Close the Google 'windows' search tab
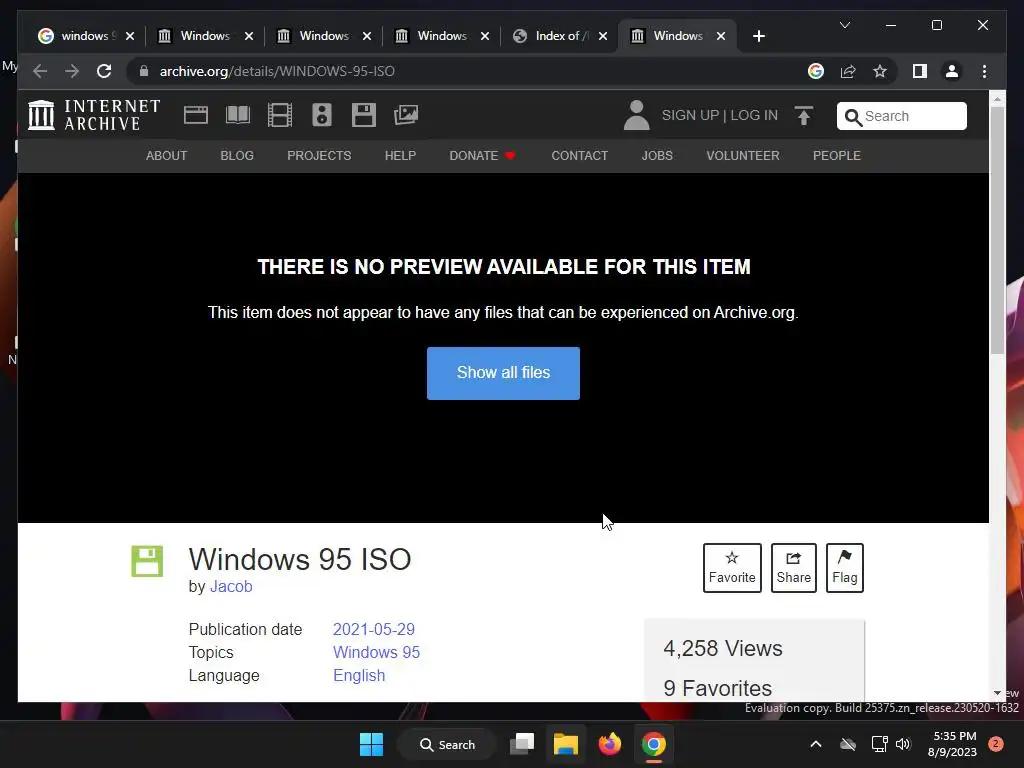 130,36
